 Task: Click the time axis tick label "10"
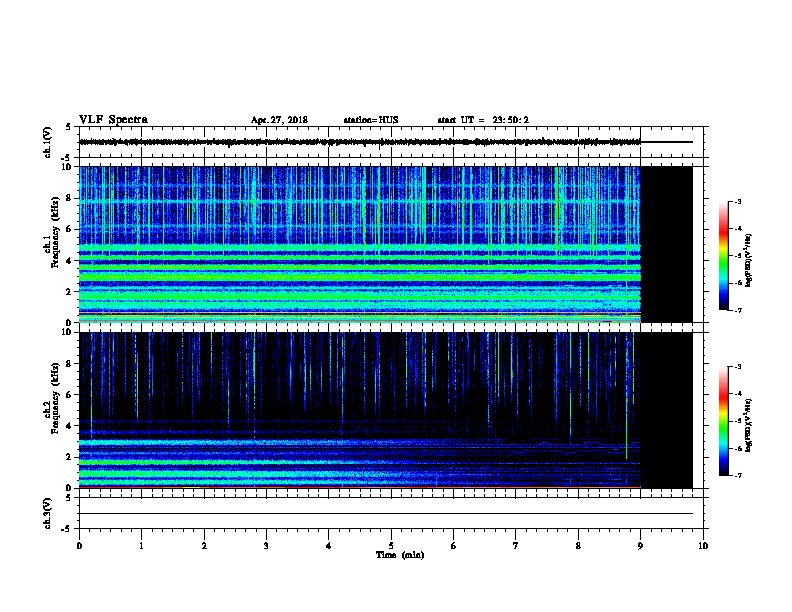point(703,546)
